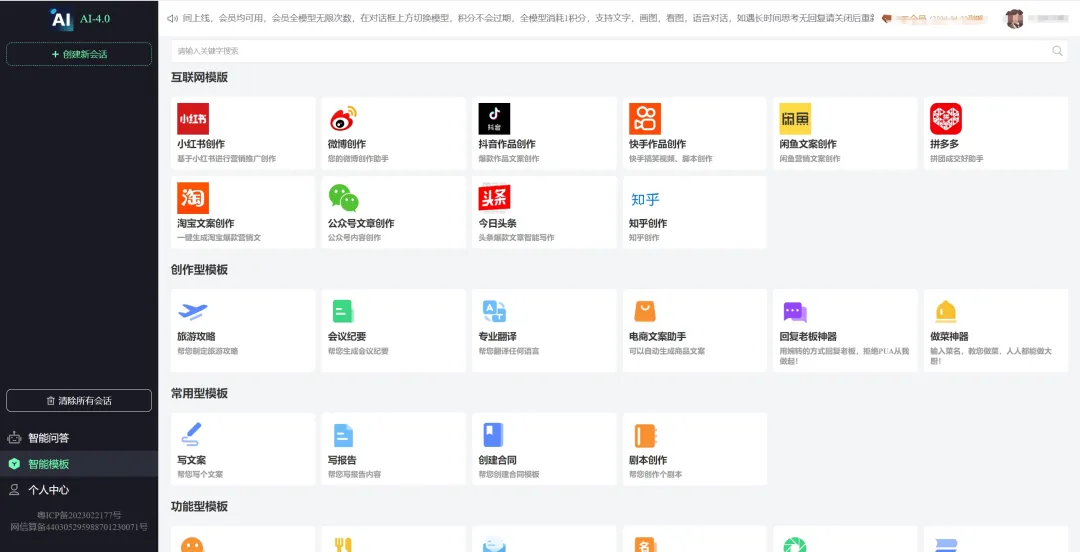The width and height of the screenshot is (1080, 552).
Task: Click the orange notebook icon for 剧本创作
Action: (x=645, y=435)
